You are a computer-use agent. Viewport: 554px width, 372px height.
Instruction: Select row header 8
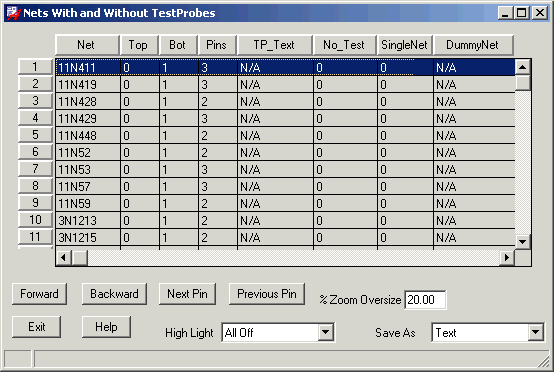click(35, 185)
